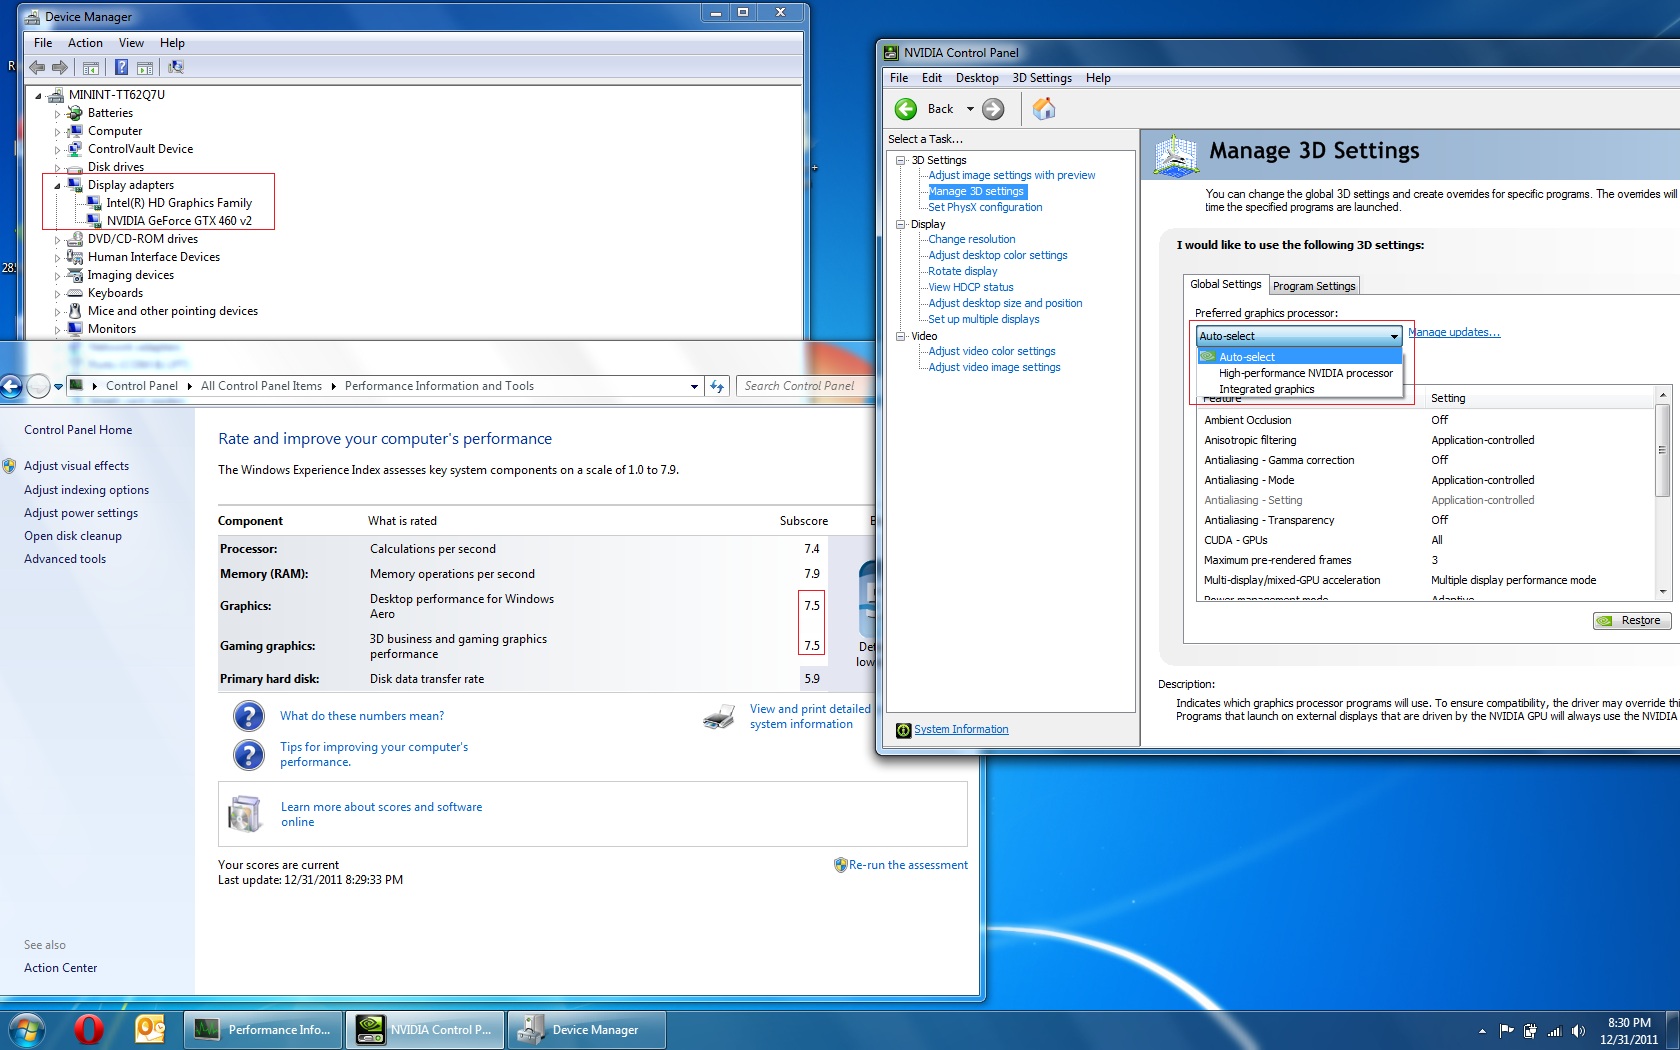Click the Forward arrow in Device Manager toolbar
The width and height of the screenshot is (1680, 1050).
coord(60,67)
